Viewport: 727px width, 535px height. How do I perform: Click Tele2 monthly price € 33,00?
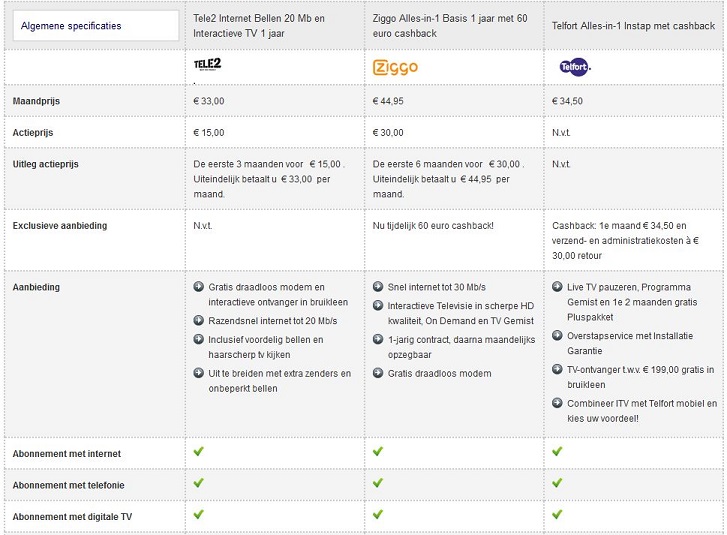(x=209, y=101)
